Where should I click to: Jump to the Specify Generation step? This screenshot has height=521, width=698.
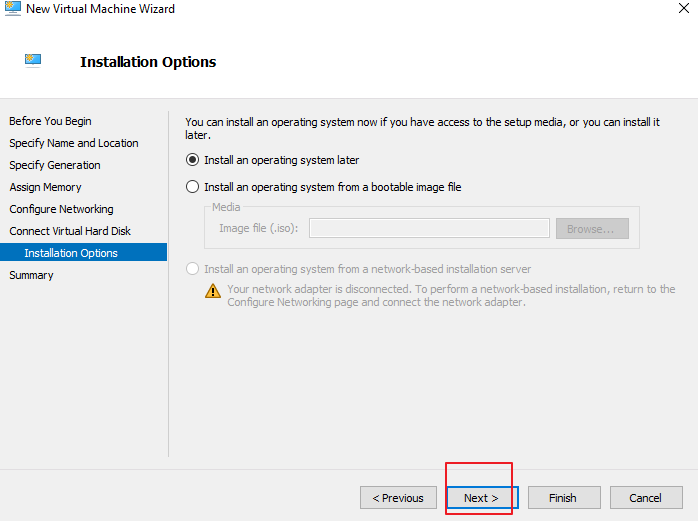55,165
